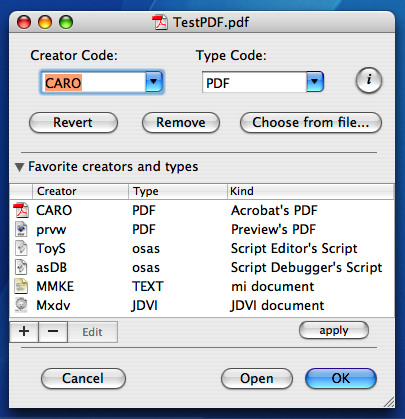Image resolution: width=405 pixels, height=419 pixels.
Task: Select the JDVI icon in the Mxdv row
Action: point(21,305)
